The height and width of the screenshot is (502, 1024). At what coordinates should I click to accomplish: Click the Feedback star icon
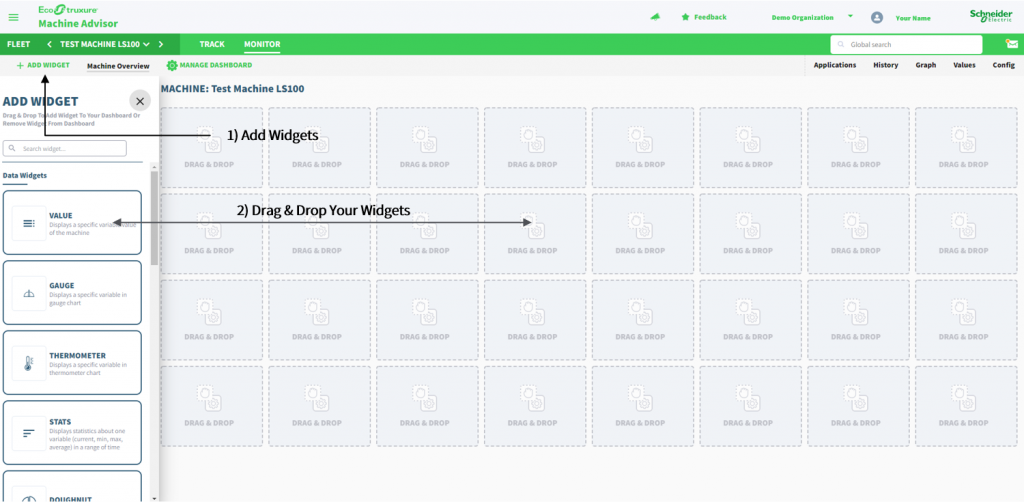point(685,17)
